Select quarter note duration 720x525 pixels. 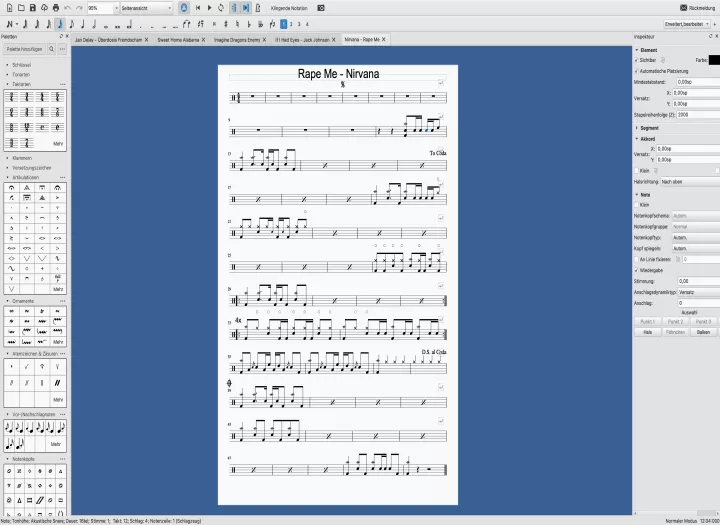click(83, 24)
